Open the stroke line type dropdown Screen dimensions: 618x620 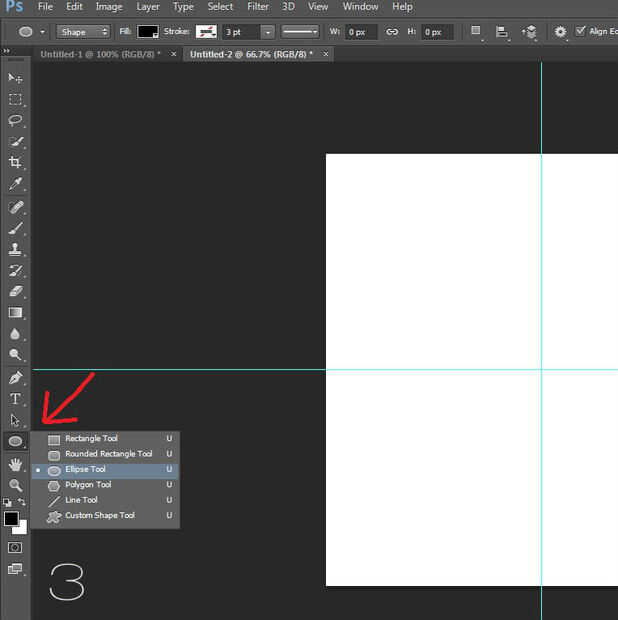tap(300, 32)
